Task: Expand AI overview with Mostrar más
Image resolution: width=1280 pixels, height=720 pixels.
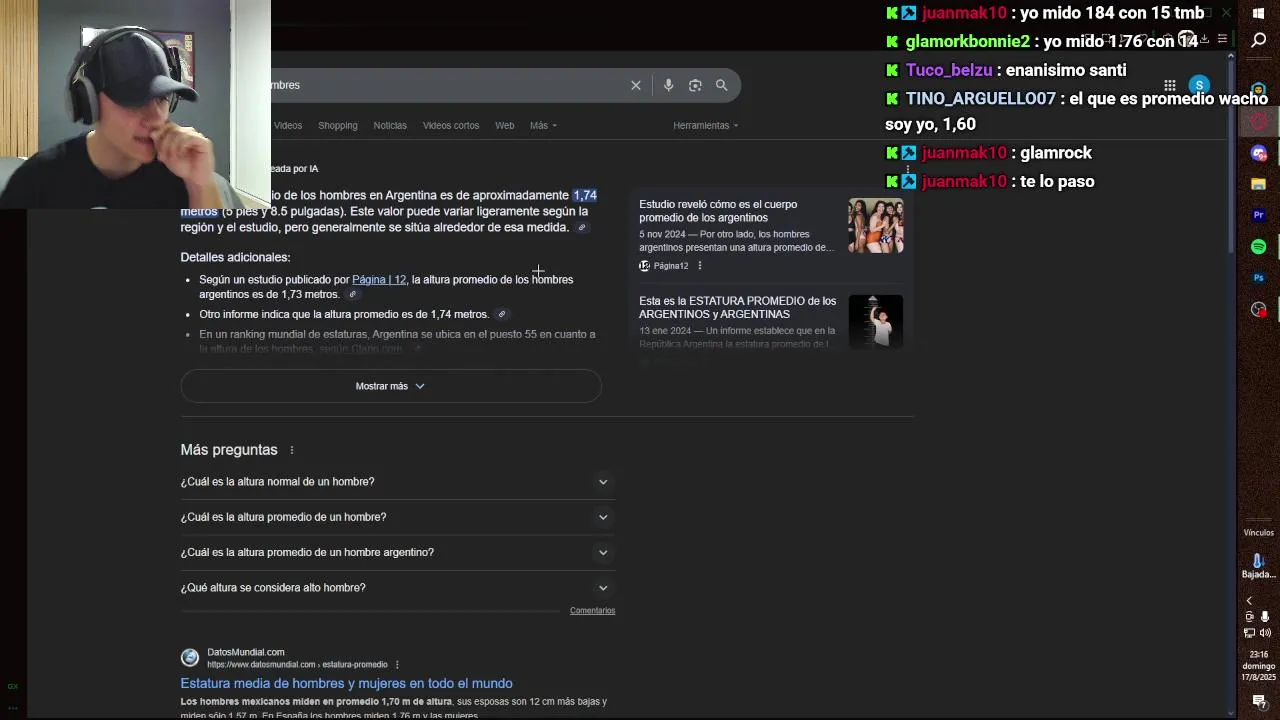Action: [x=391, y=386]
